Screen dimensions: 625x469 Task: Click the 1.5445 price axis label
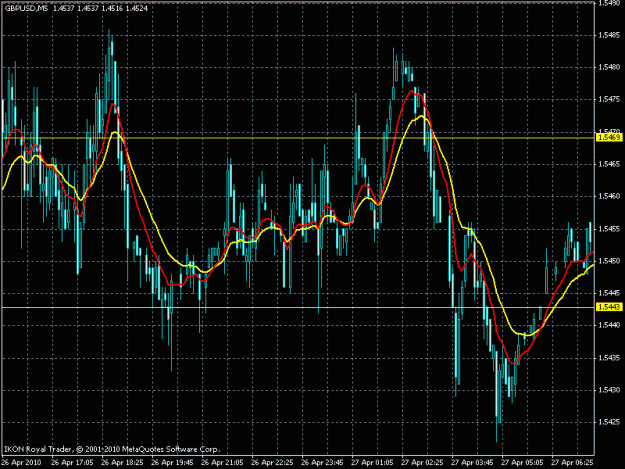(x=609, y=293)
